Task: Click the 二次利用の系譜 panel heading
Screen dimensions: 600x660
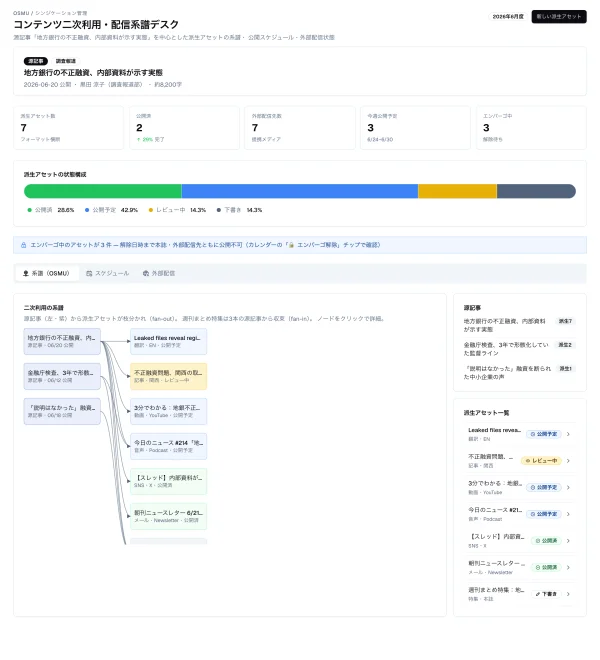Action: coord(43,308)
